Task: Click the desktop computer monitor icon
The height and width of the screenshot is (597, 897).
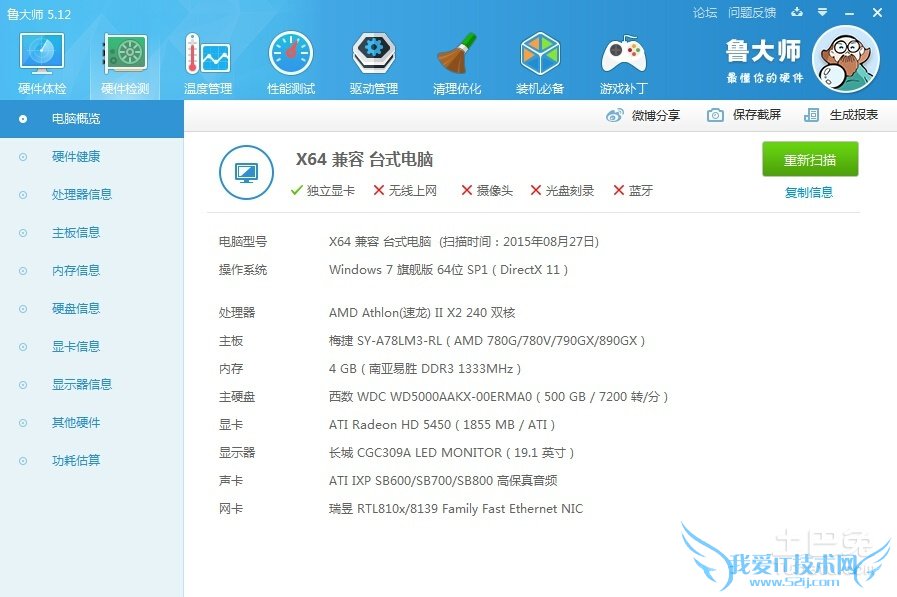Action: (247, 172)
